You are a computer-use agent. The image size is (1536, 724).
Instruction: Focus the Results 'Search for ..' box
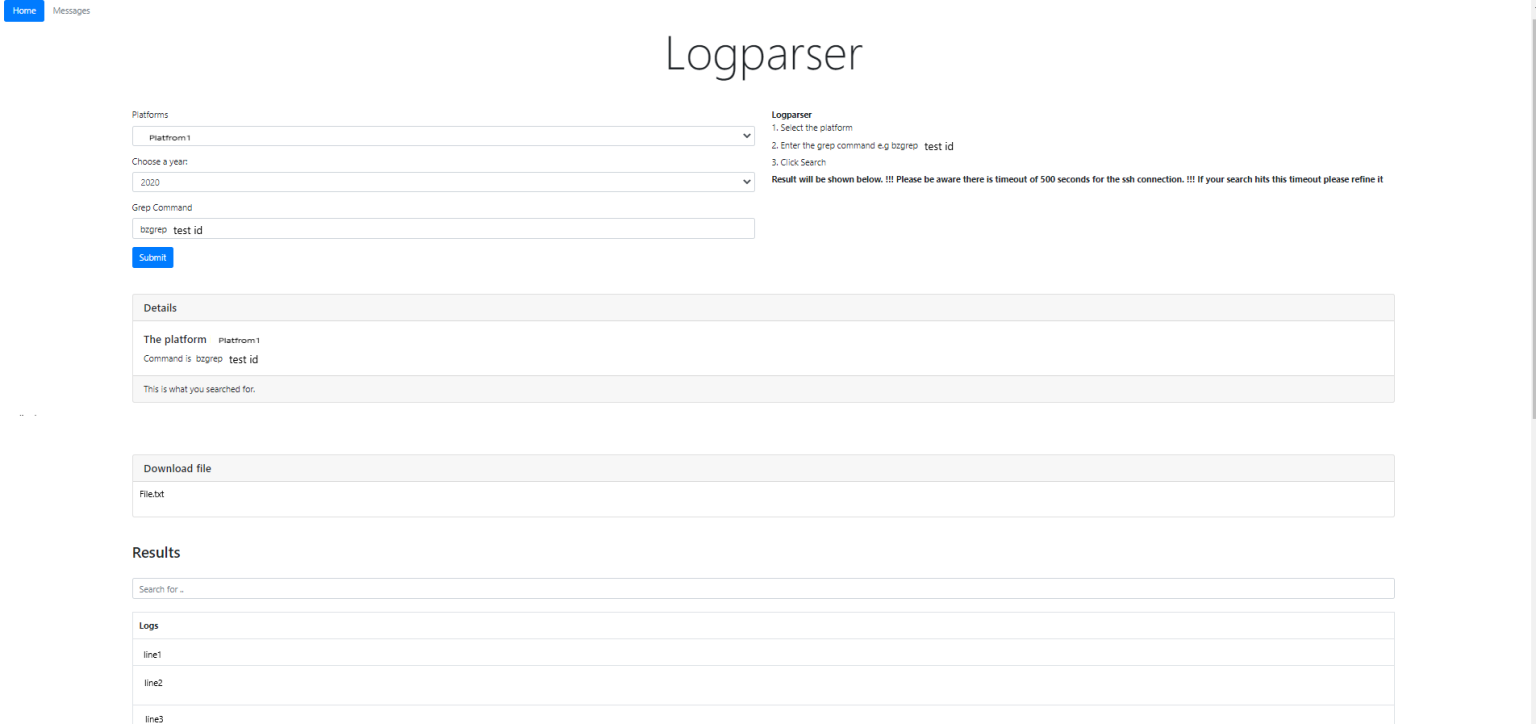762,589
